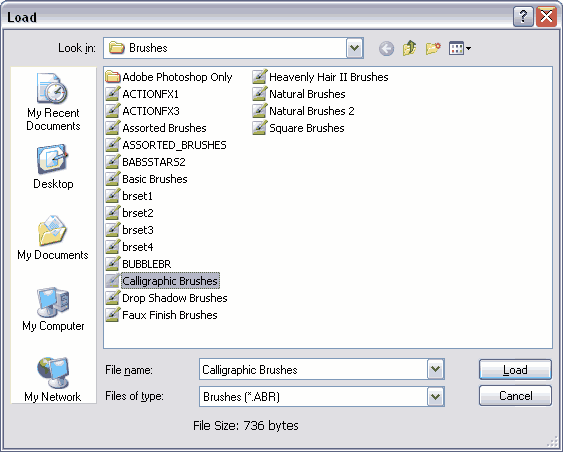Select My Computer in the places bar

[53, 309]
